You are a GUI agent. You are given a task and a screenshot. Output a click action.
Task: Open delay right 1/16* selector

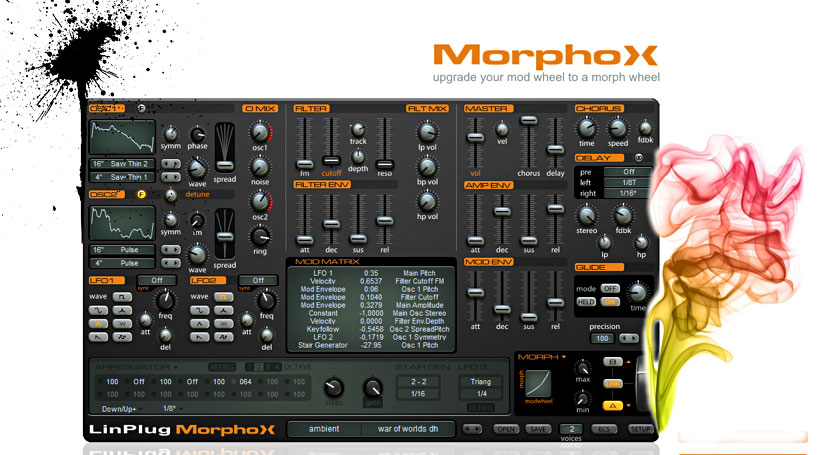pyautogui.click(x=628, y=193)
